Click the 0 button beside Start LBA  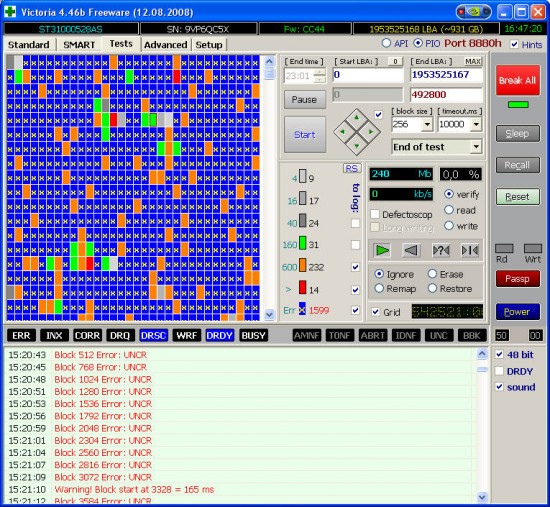pos(395,61)
